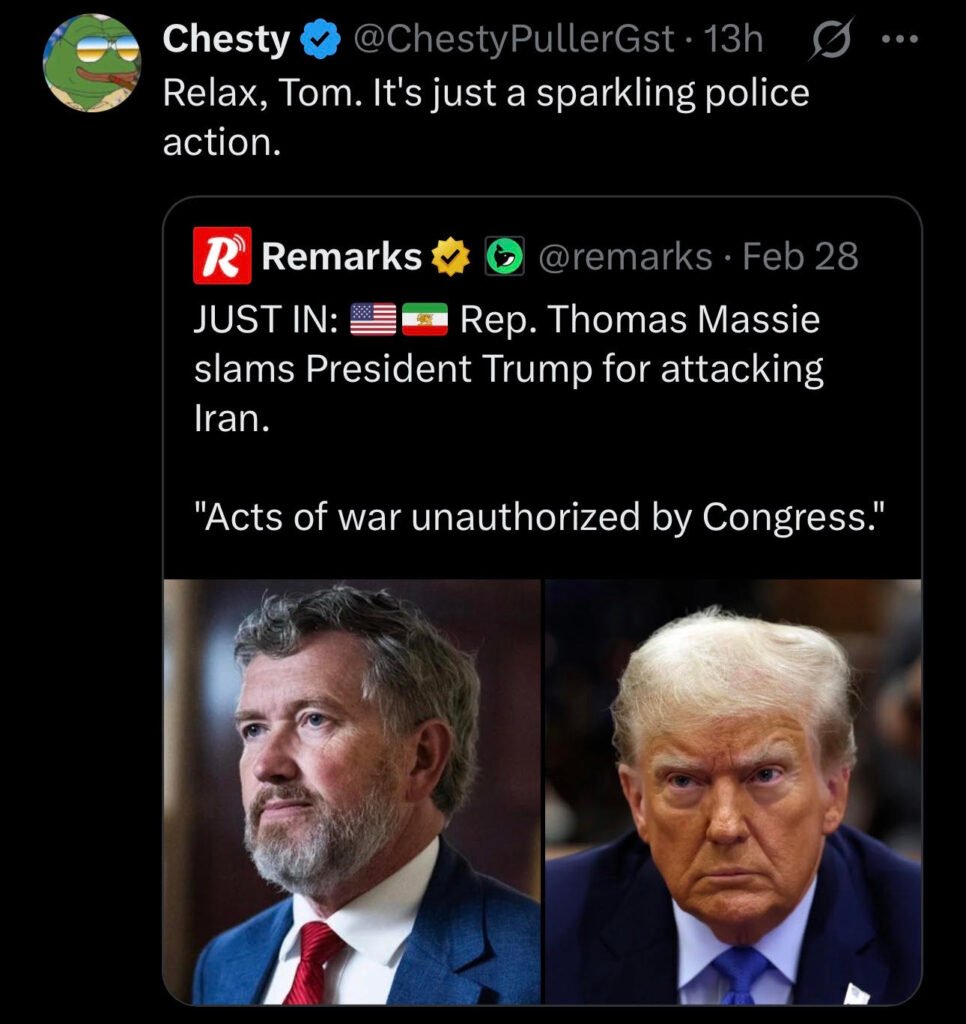Image resolution: width=966 pixels, height=1024 pixels.
Task: Open right photo of man in blue tie
Action: (733, 791)
